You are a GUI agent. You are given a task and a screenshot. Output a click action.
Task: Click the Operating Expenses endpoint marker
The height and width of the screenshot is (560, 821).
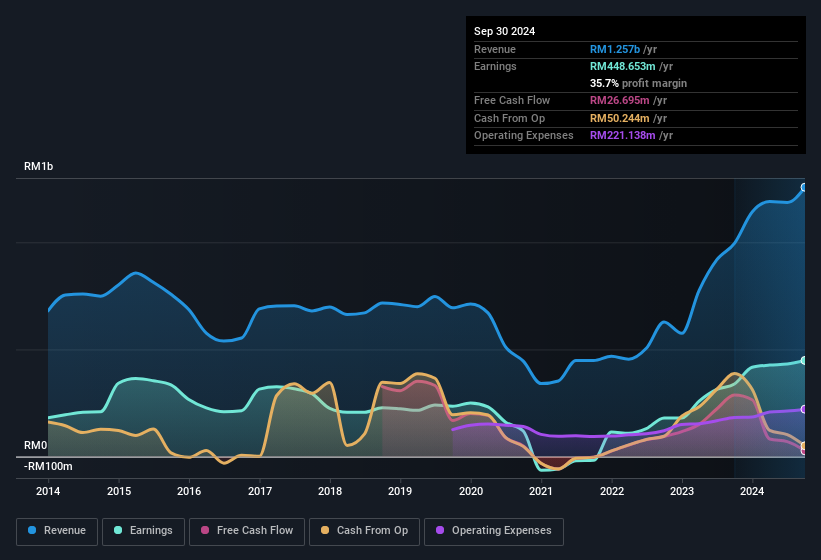coord(804,409)
